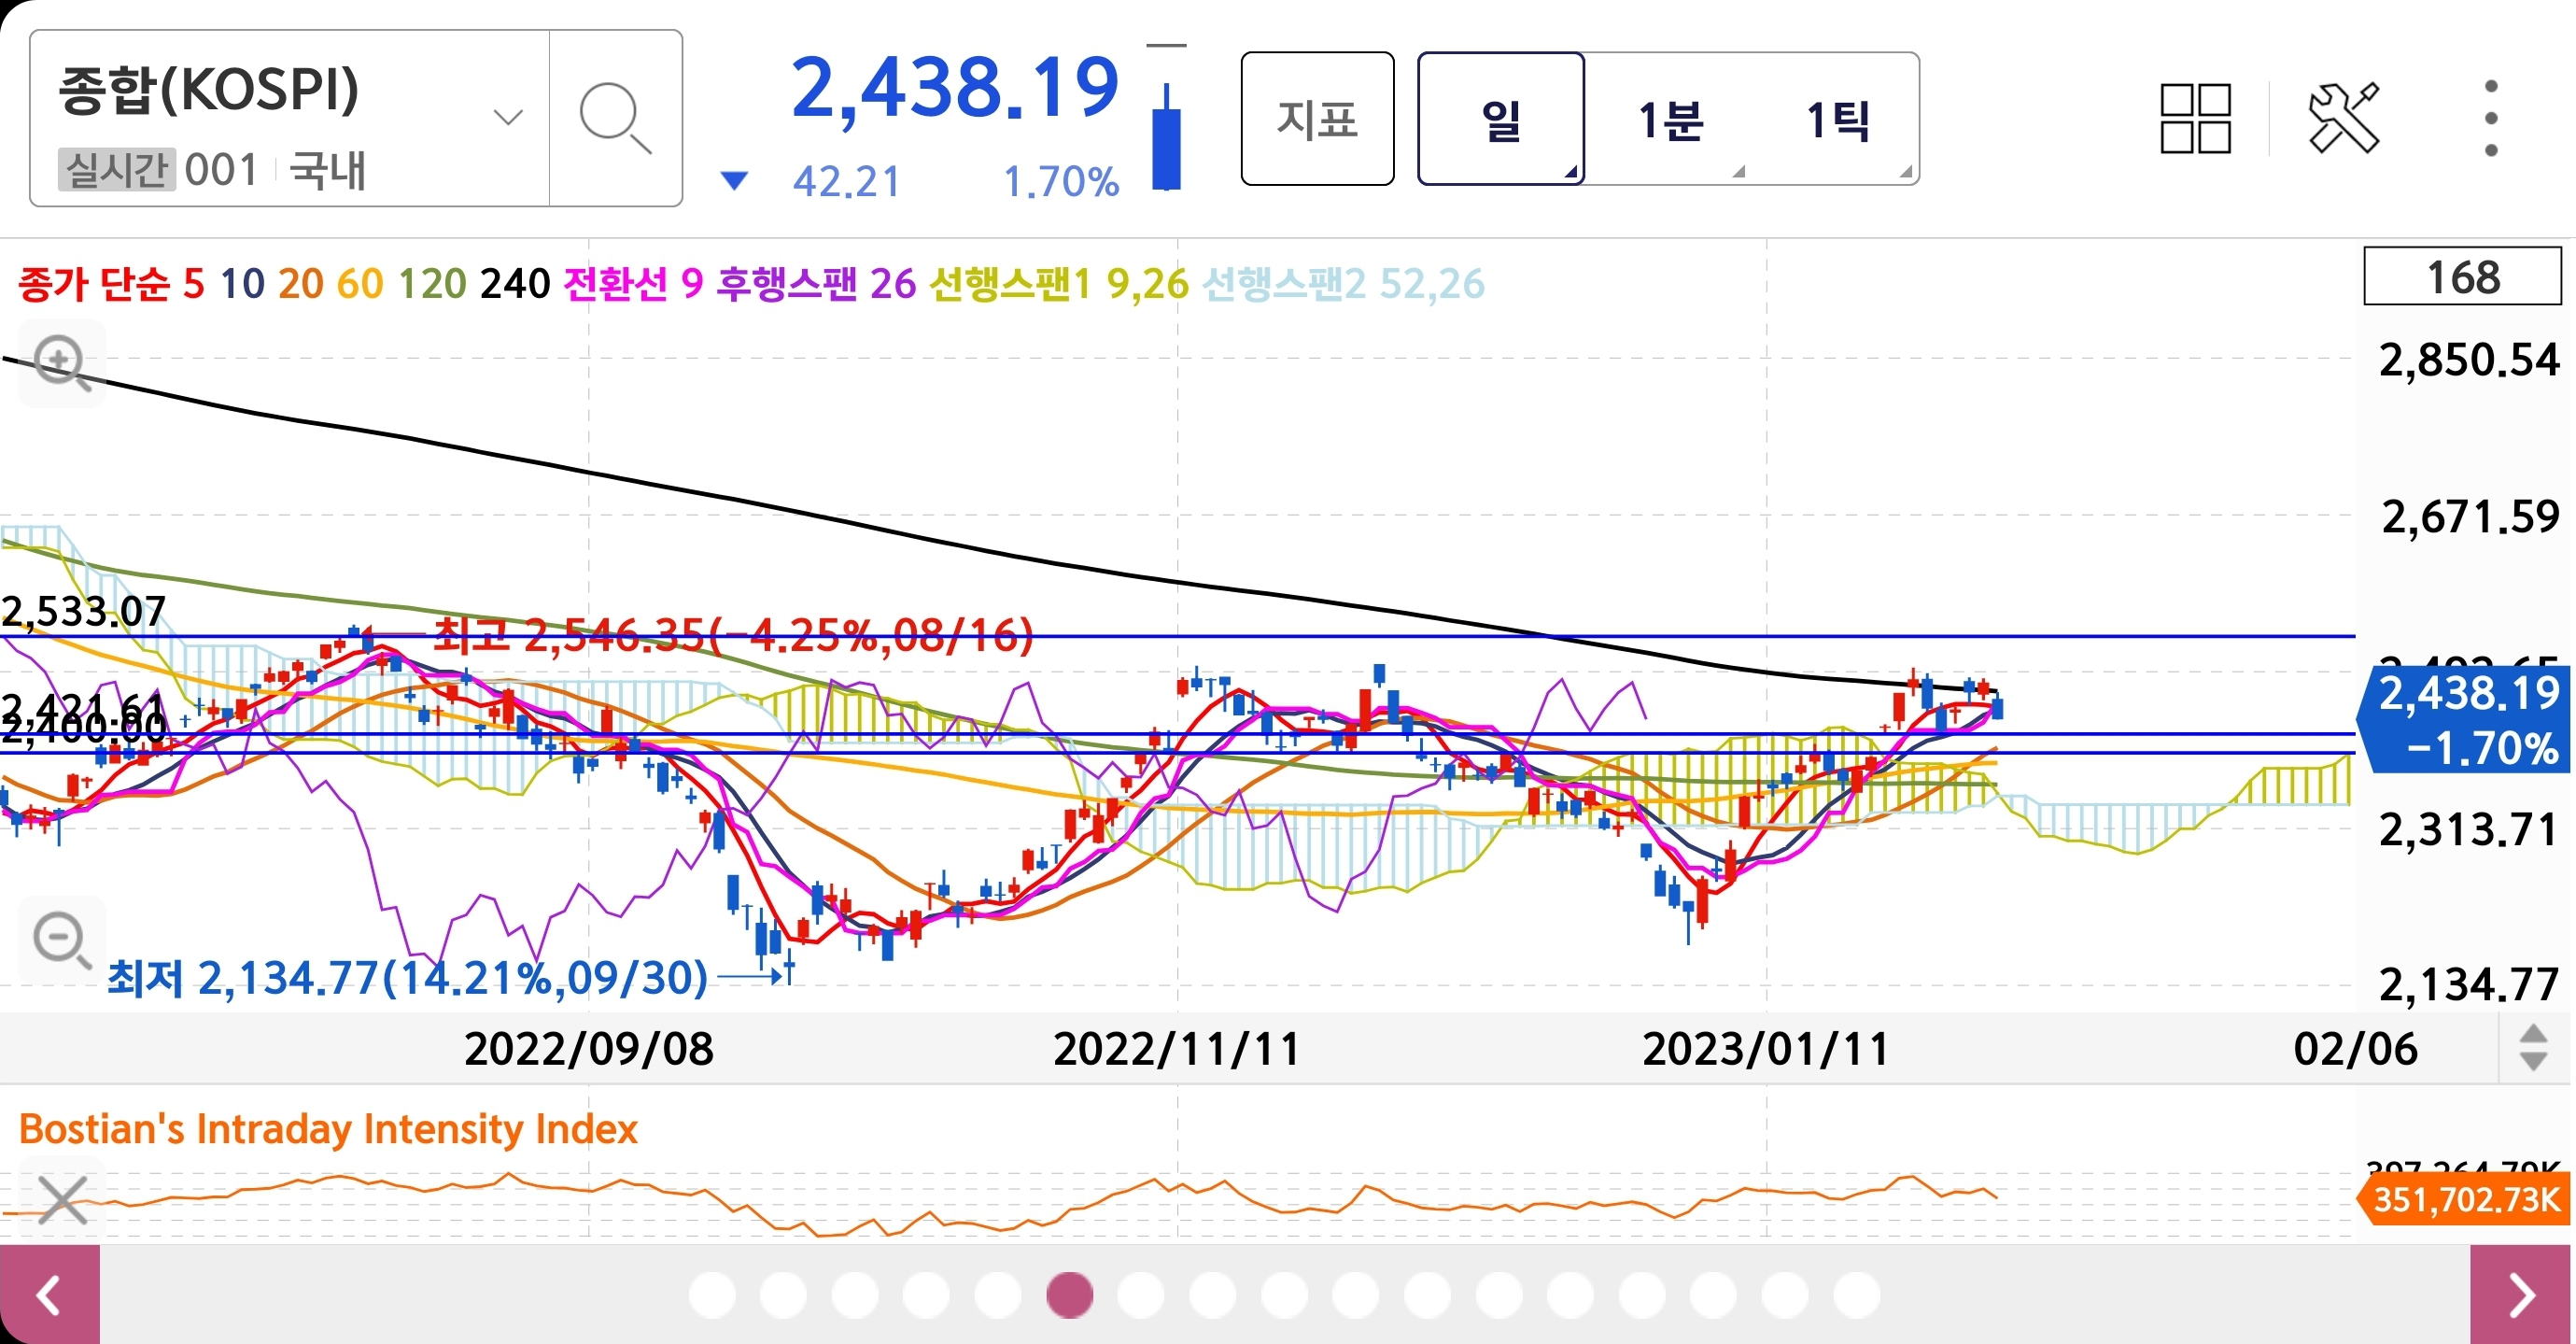Zoom out the chart with minus magnifier
Viewport: 2576px width, 1344px height.
click(62, 941)
